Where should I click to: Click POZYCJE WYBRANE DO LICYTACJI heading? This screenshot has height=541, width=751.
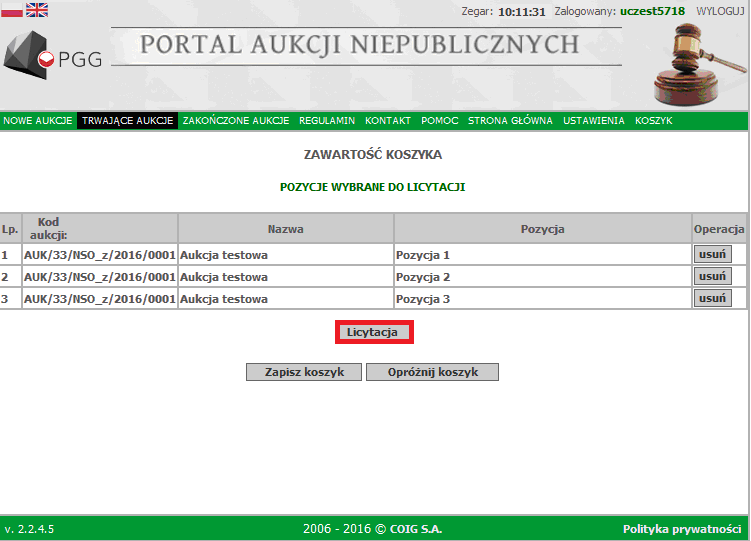click(373, 187)
